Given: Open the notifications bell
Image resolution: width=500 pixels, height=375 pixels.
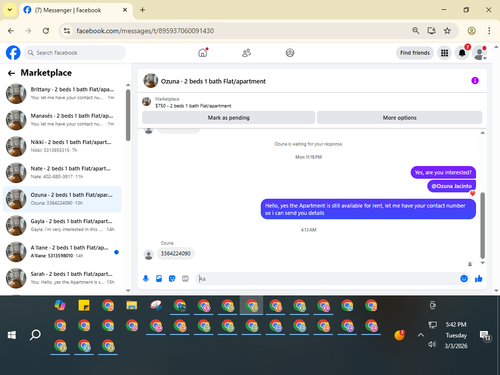Looking at the screenshot, I should (x=462, y=53).
